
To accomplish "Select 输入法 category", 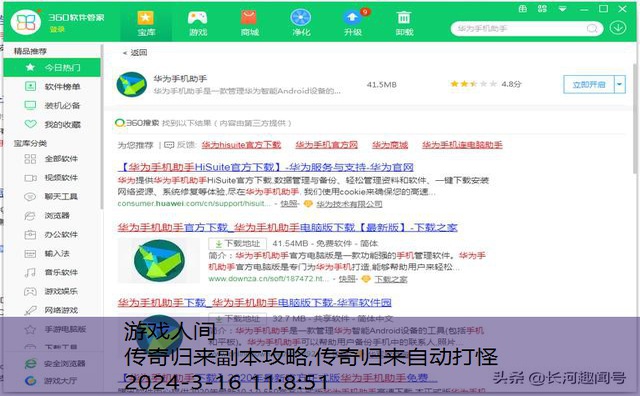I will pyautogui.click(x=52, y=254).
